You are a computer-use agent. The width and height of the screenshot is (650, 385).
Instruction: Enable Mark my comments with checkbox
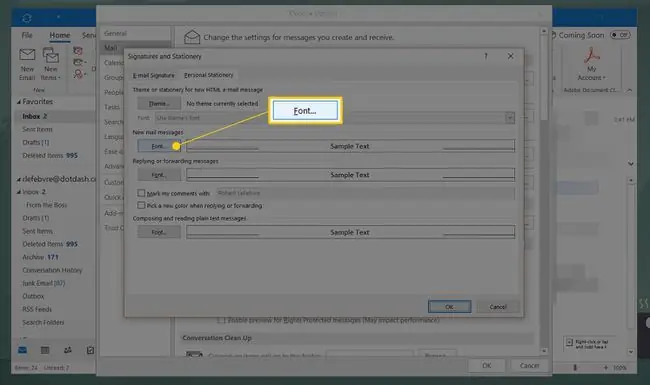tap(141, 193)
